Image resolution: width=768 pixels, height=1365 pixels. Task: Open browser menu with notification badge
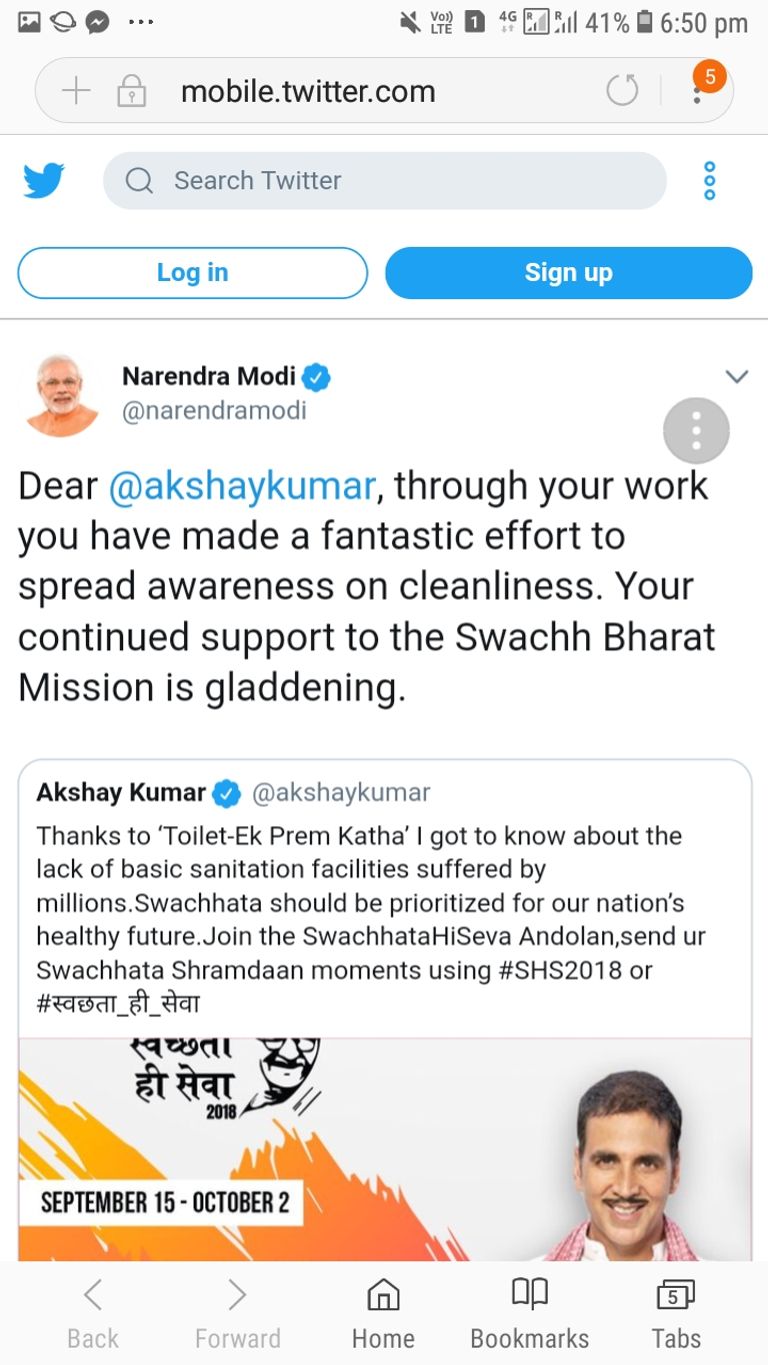coord(698,91)
